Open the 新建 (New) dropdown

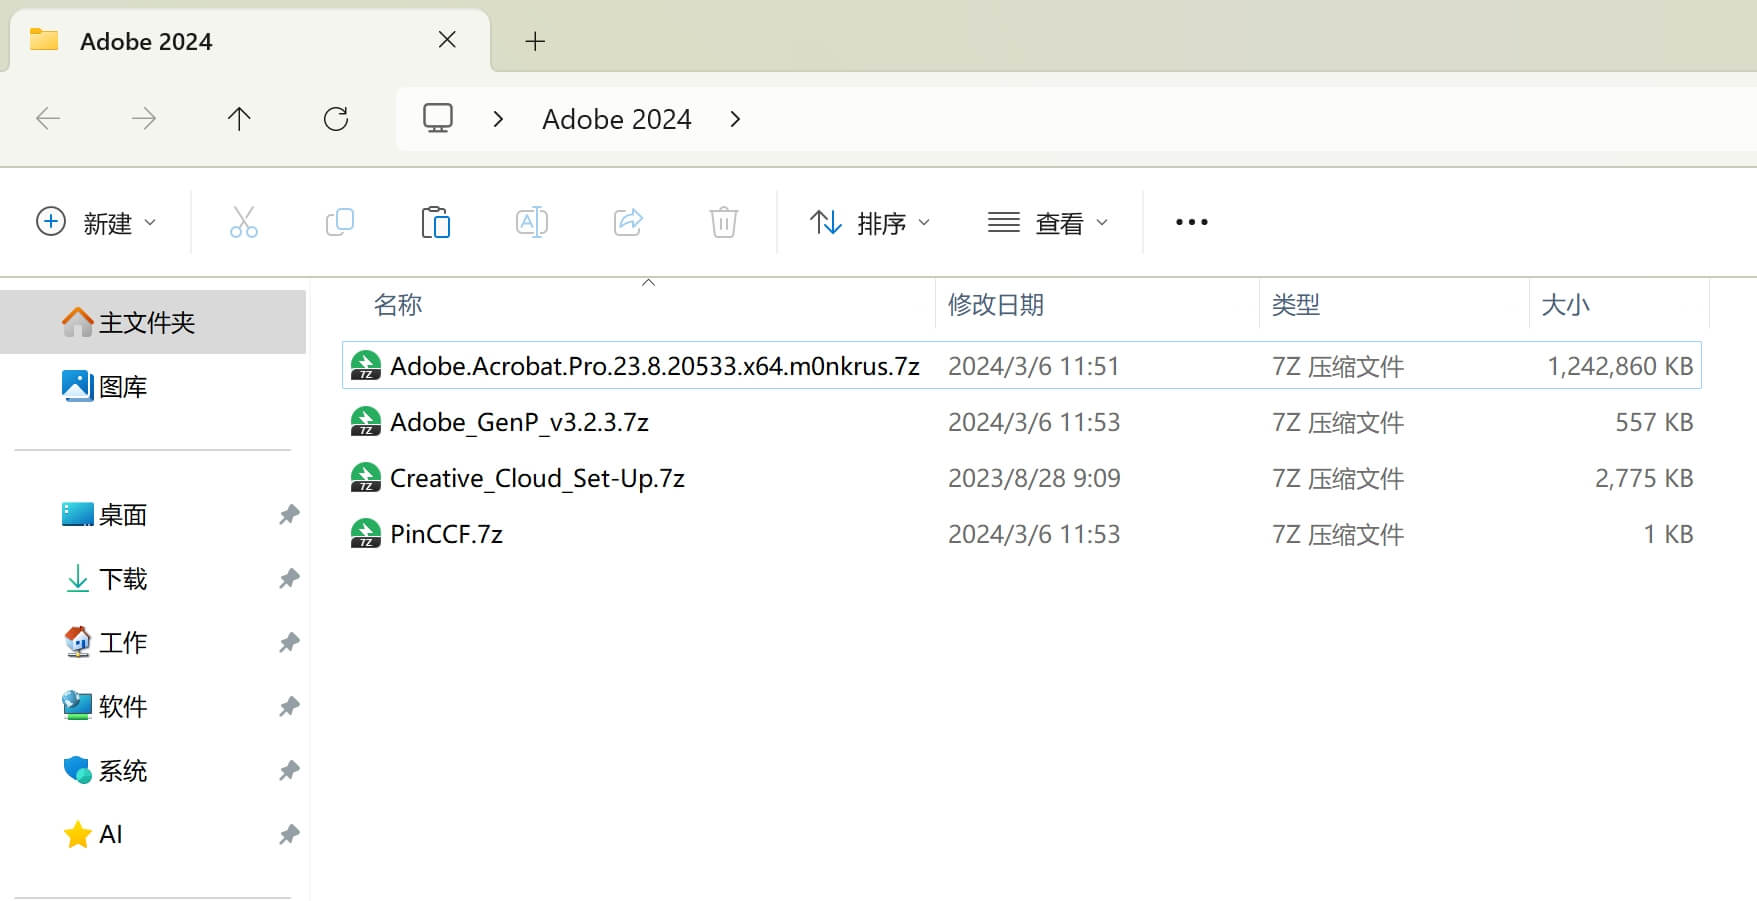point(96,222)
